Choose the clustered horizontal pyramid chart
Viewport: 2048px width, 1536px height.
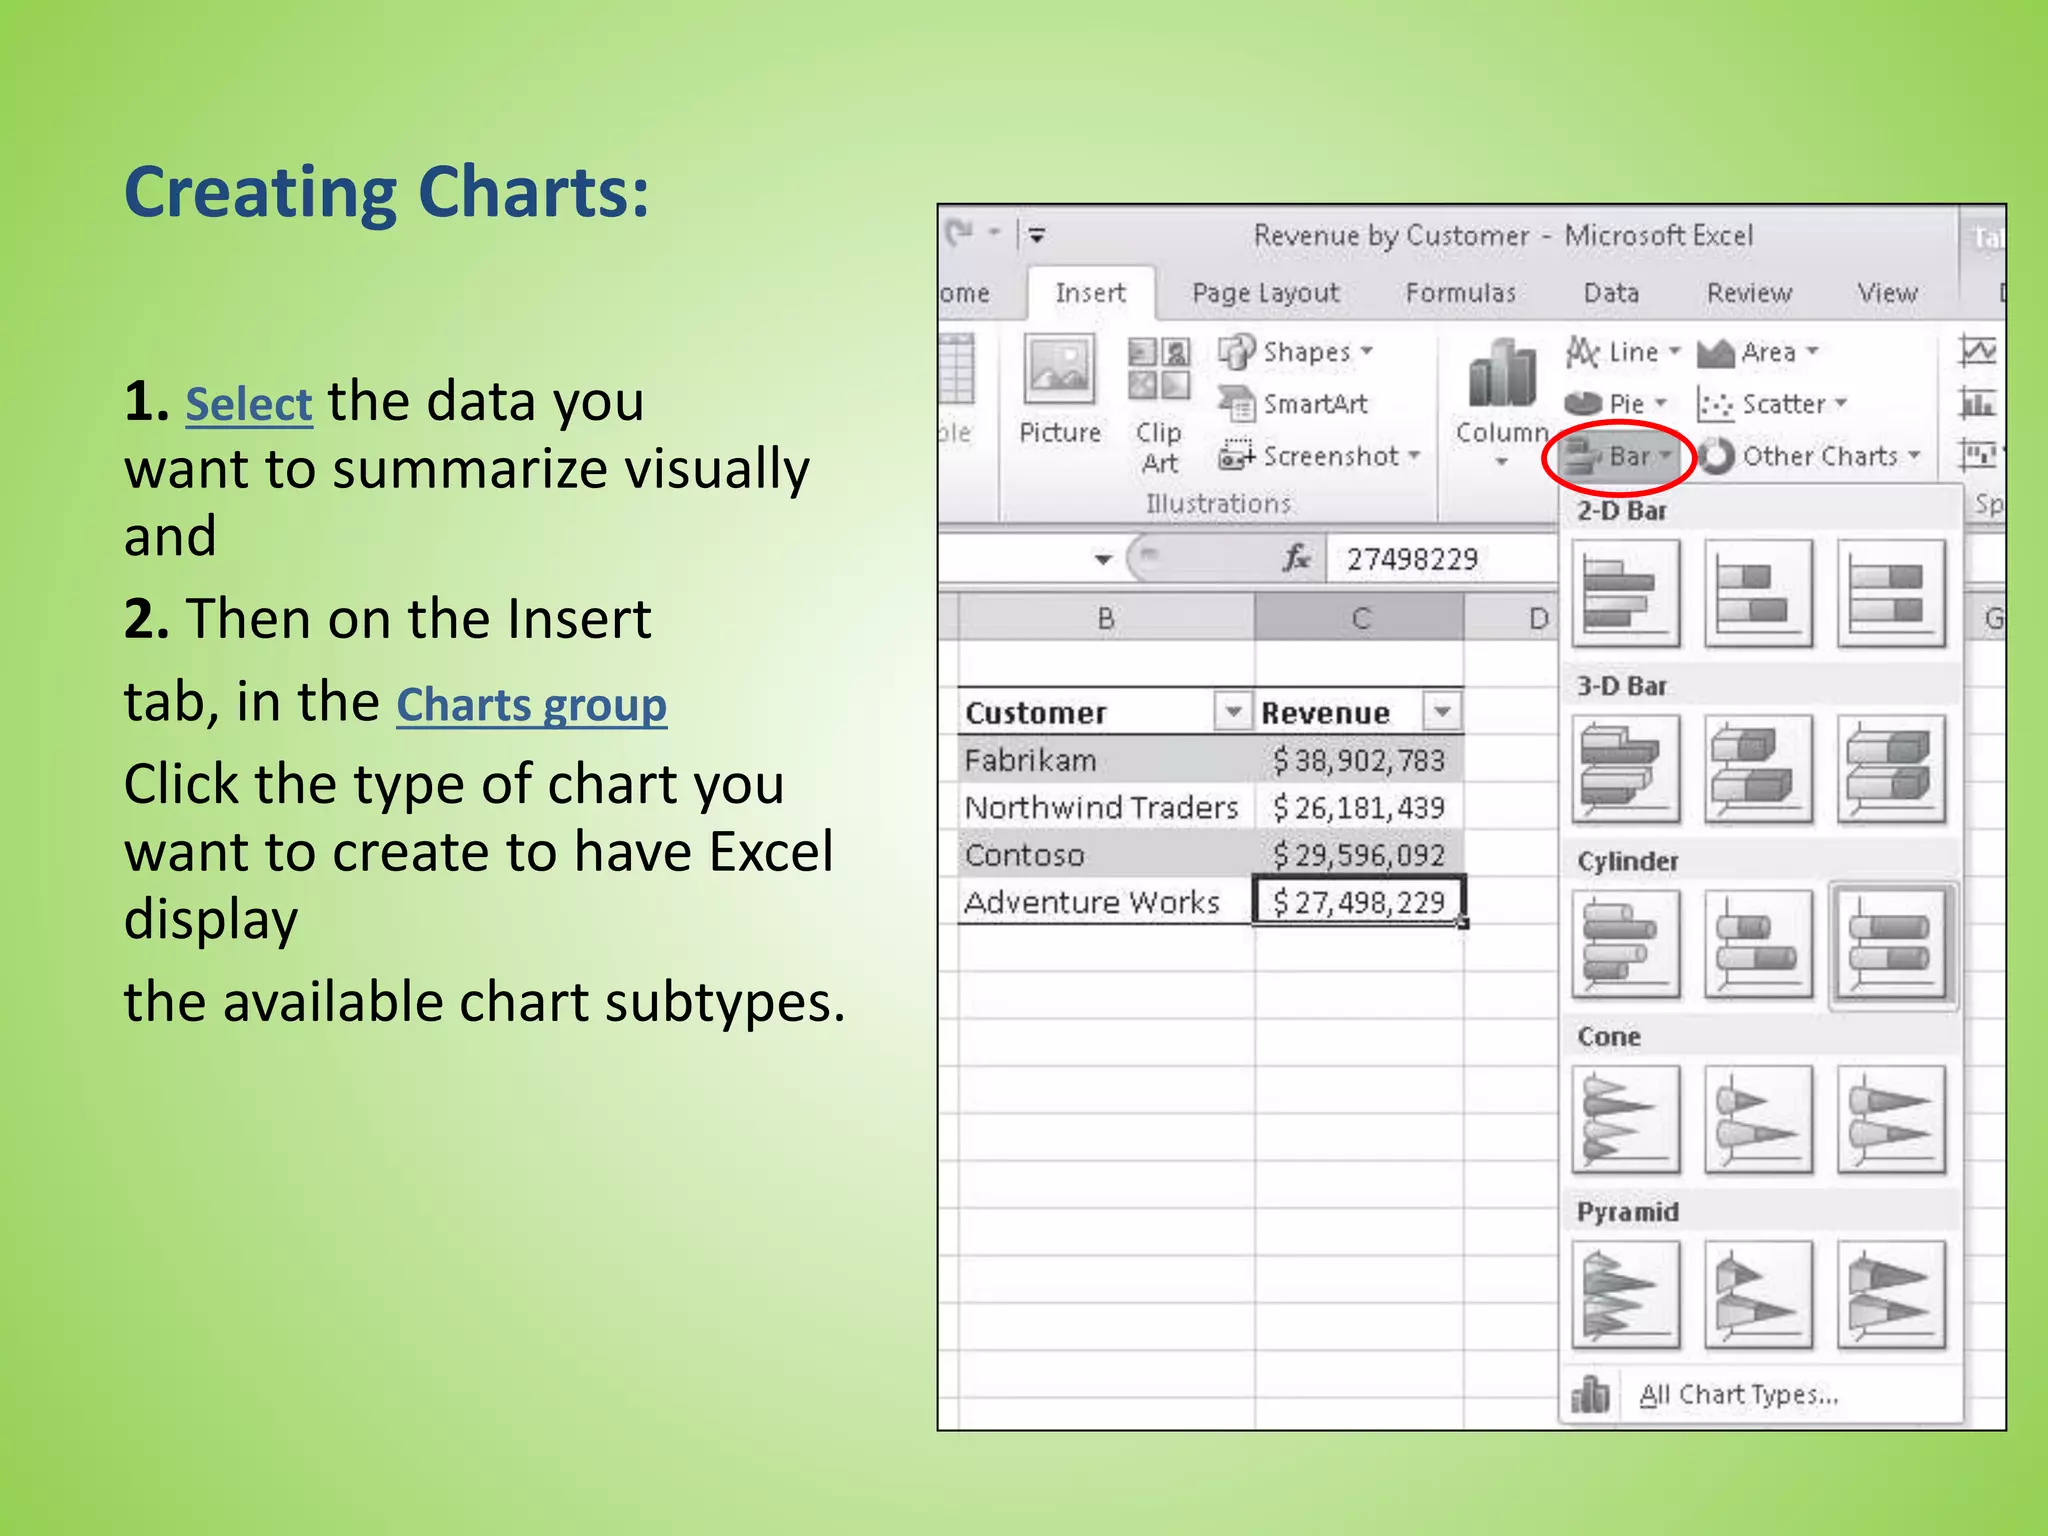point(1626,1295)
